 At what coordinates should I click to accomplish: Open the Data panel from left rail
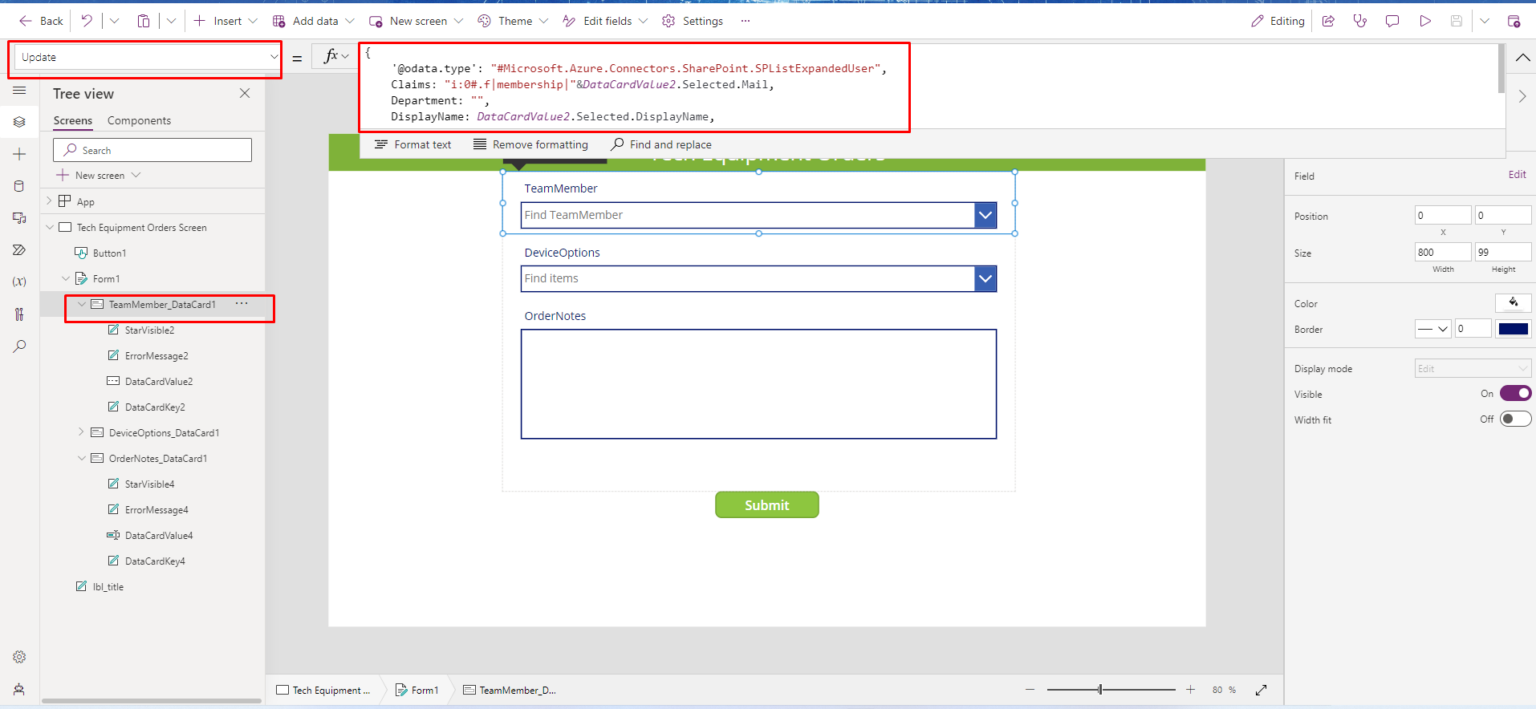tap(18, 186)
